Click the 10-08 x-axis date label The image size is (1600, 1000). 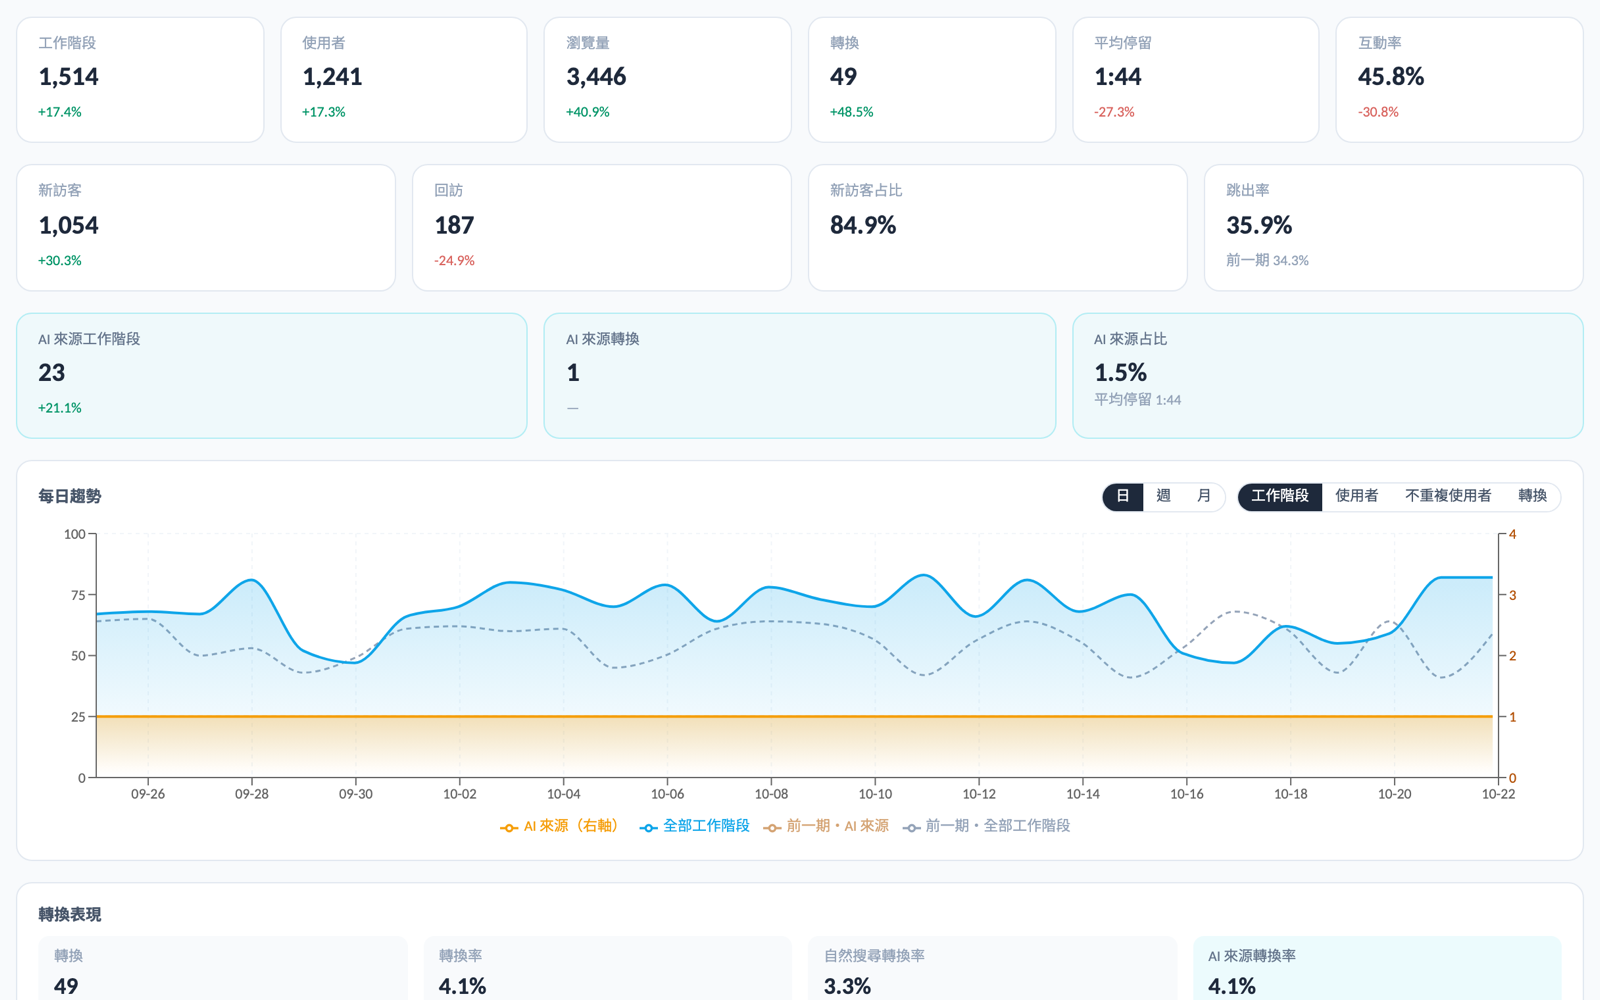tap(771, 794)
